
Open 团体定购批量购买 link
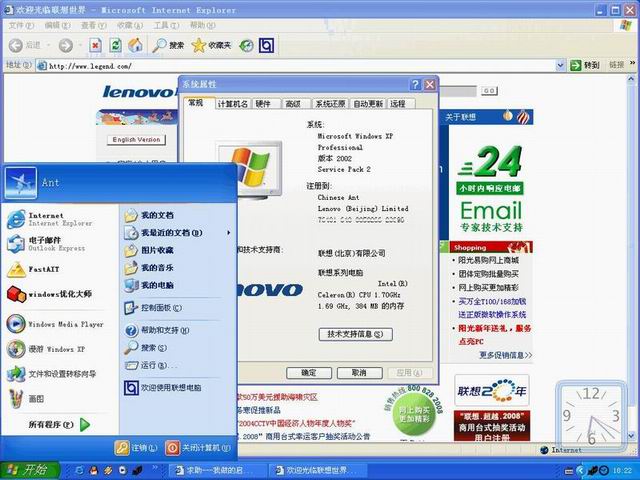(488, 274)
